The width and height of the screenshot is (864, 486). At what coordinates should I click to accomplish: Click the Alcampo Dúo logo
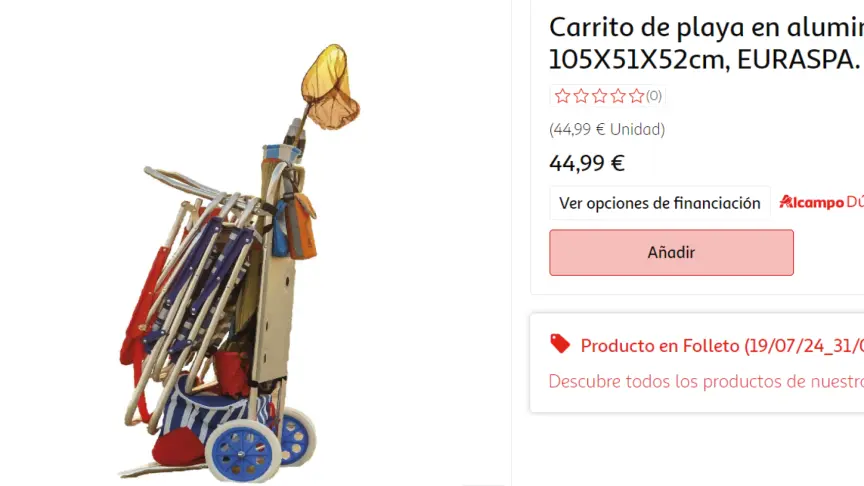(822, 202)
